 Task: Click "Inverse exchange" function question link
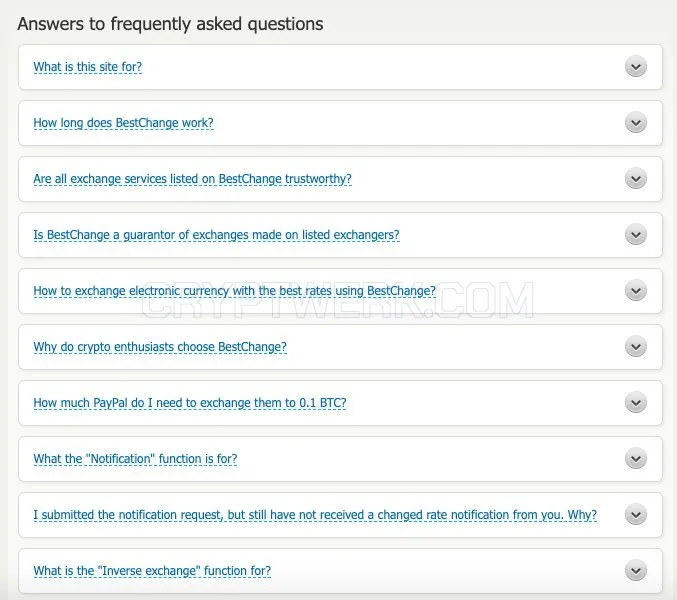point(152,571)
